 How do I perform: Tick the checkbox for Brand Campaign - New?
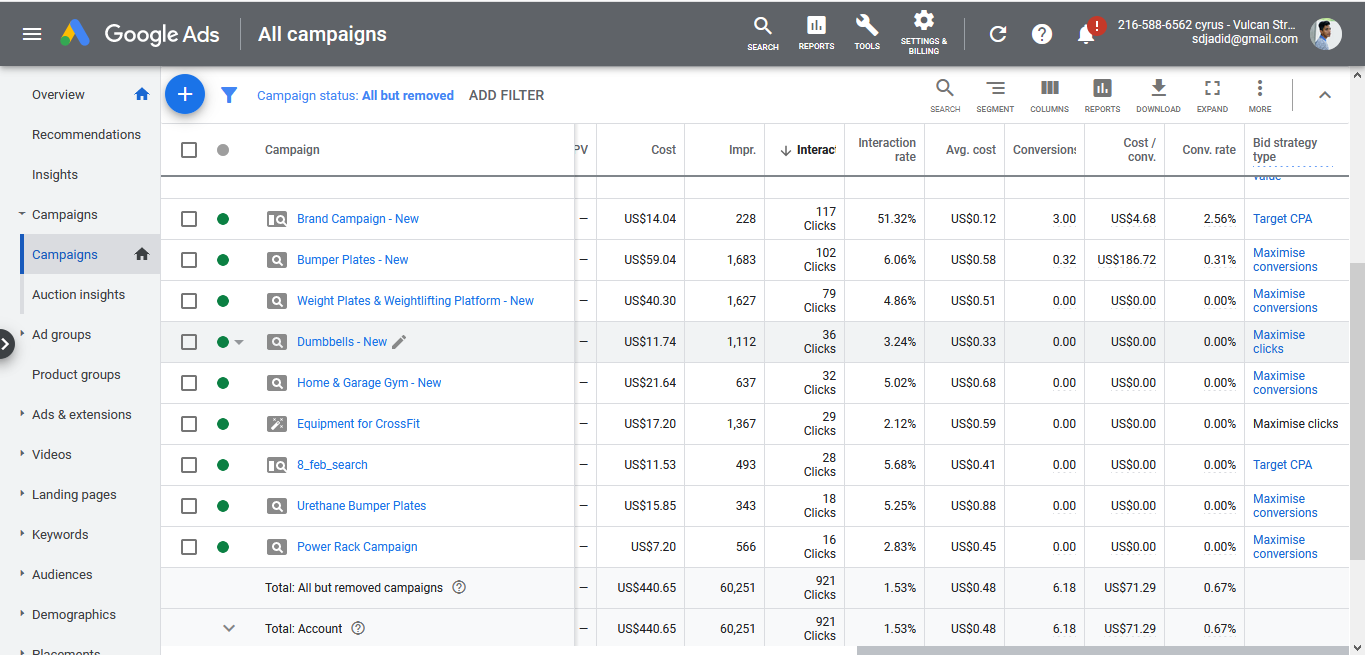(x=189, y=219)
